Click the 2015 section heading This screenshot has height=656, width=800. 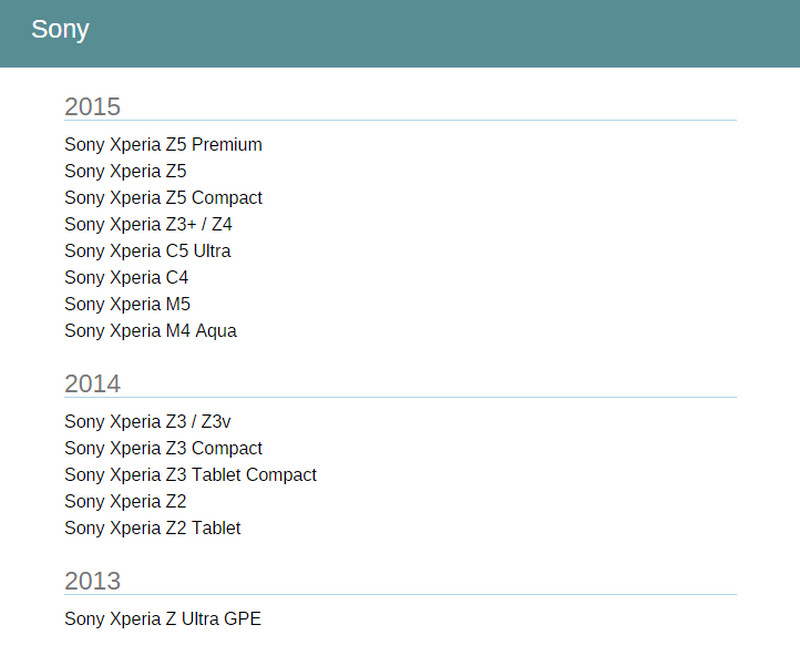point(92,106)
